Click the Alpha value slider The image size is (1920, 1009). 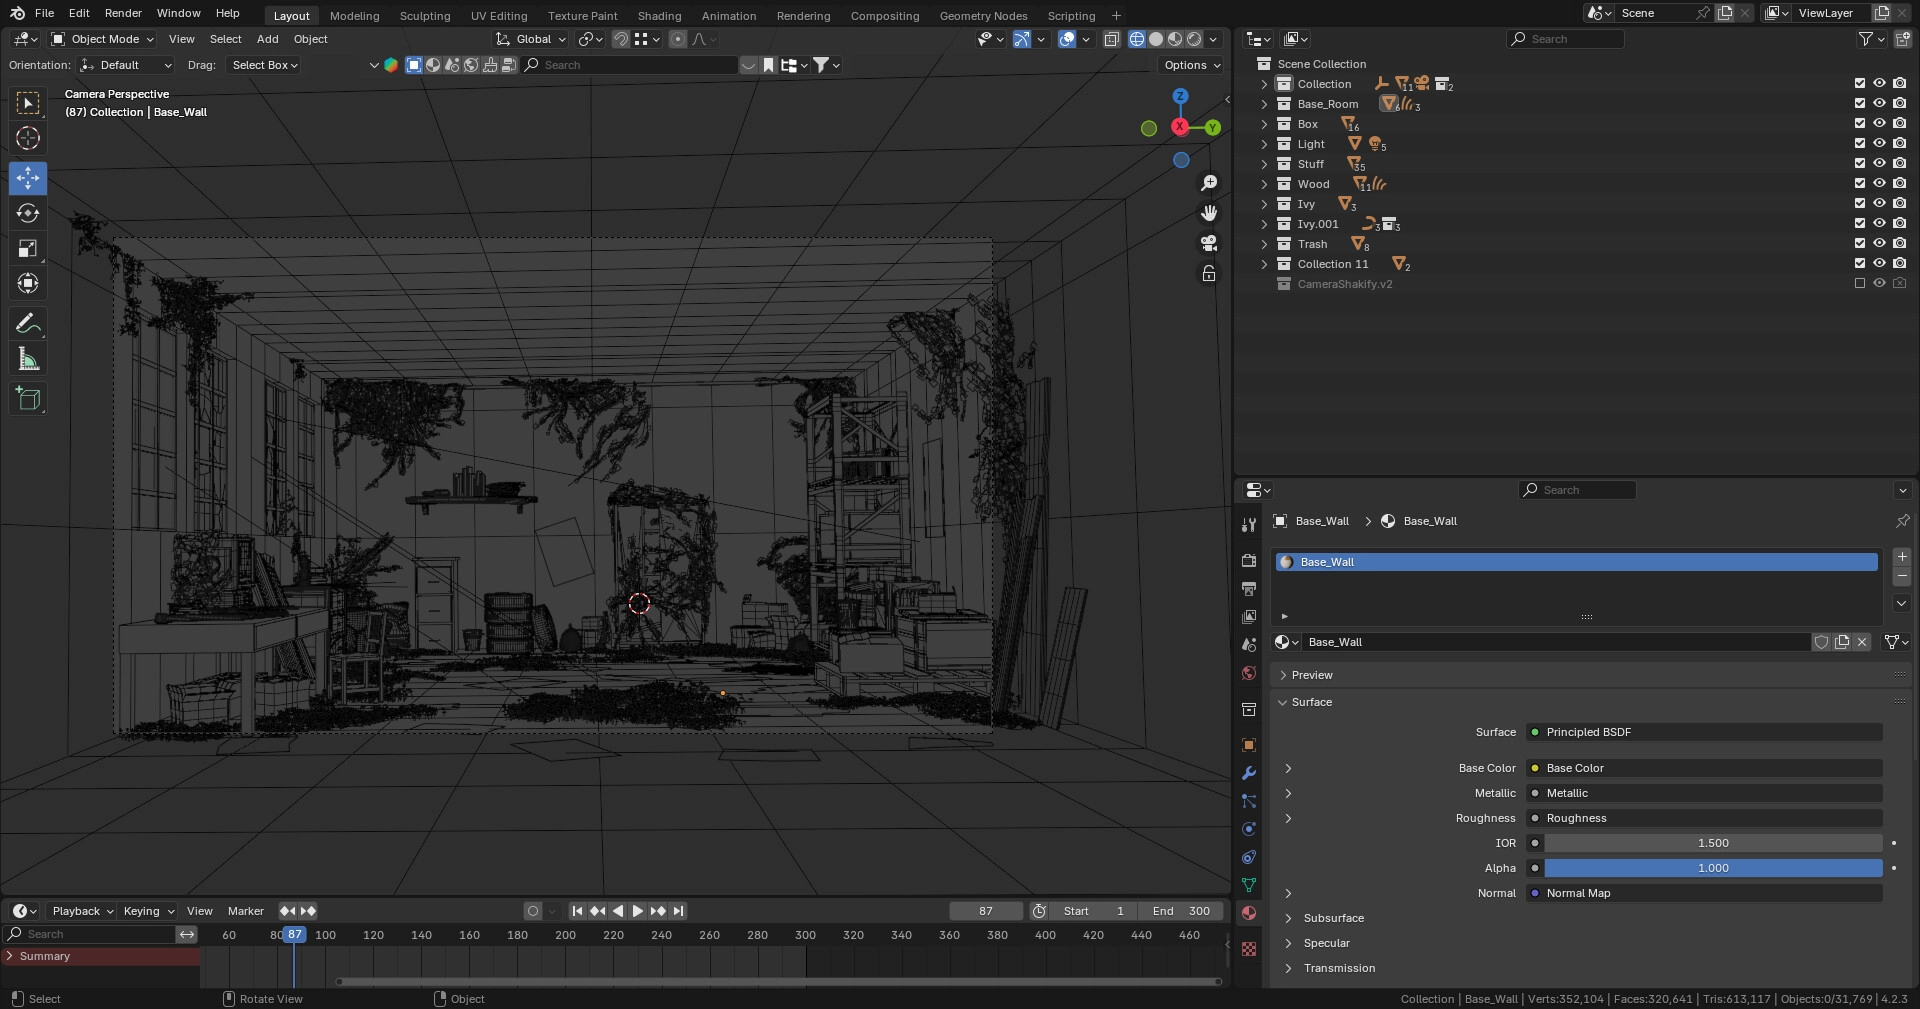click(x=1712, y=868)
